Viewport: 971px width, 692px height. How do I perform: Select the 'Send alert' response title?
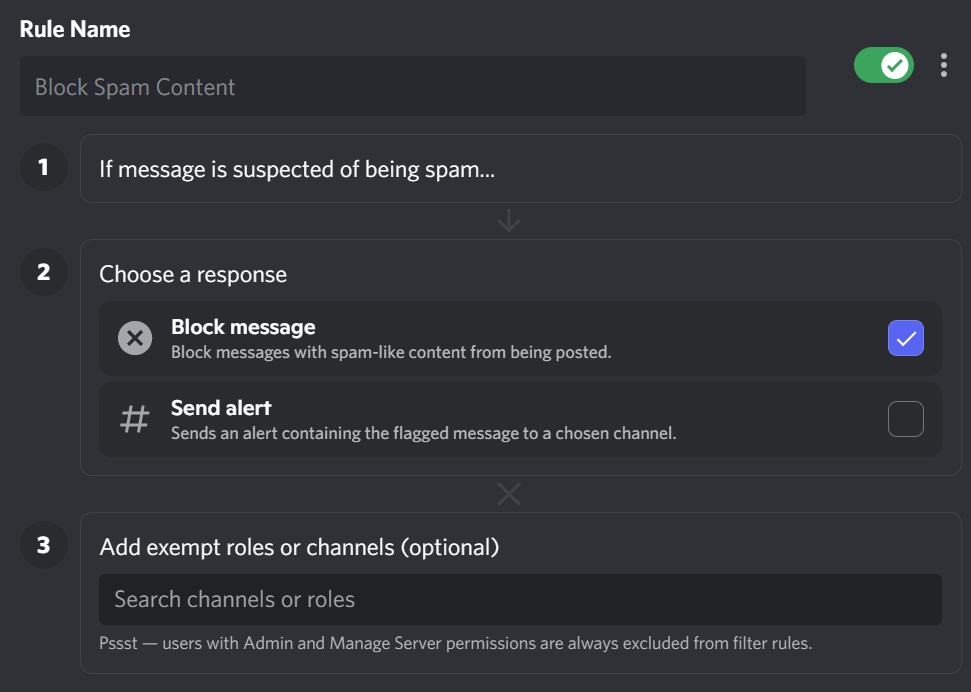click(221, 408)
